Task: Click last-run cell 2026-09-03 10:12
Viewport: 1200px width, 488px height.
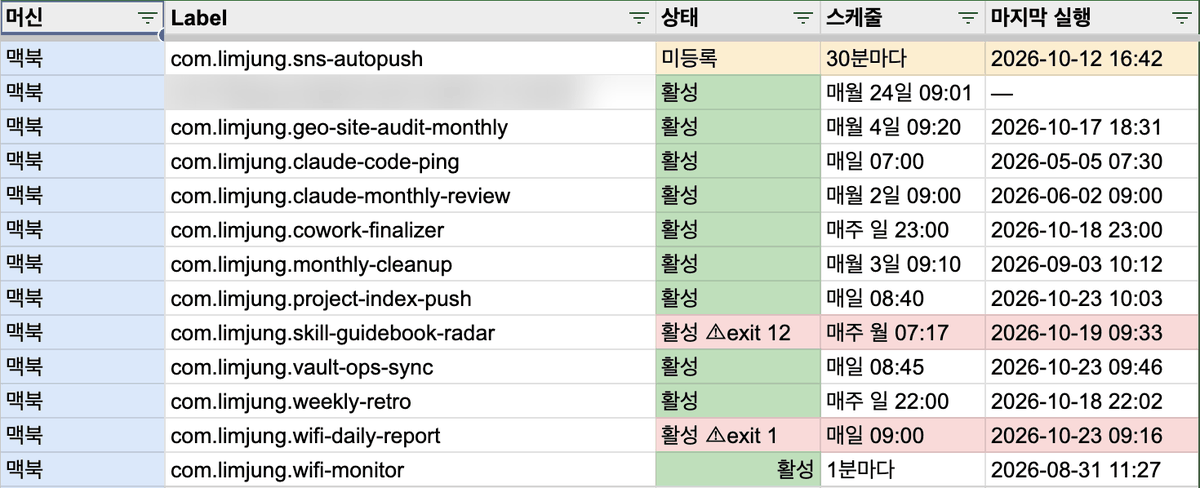Action: pos(1092,264)
